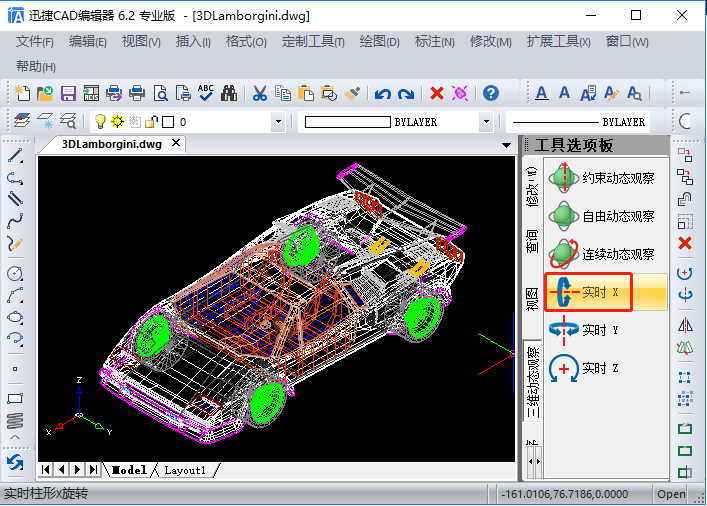Open Find with the binoculars icon

point(229,93)
